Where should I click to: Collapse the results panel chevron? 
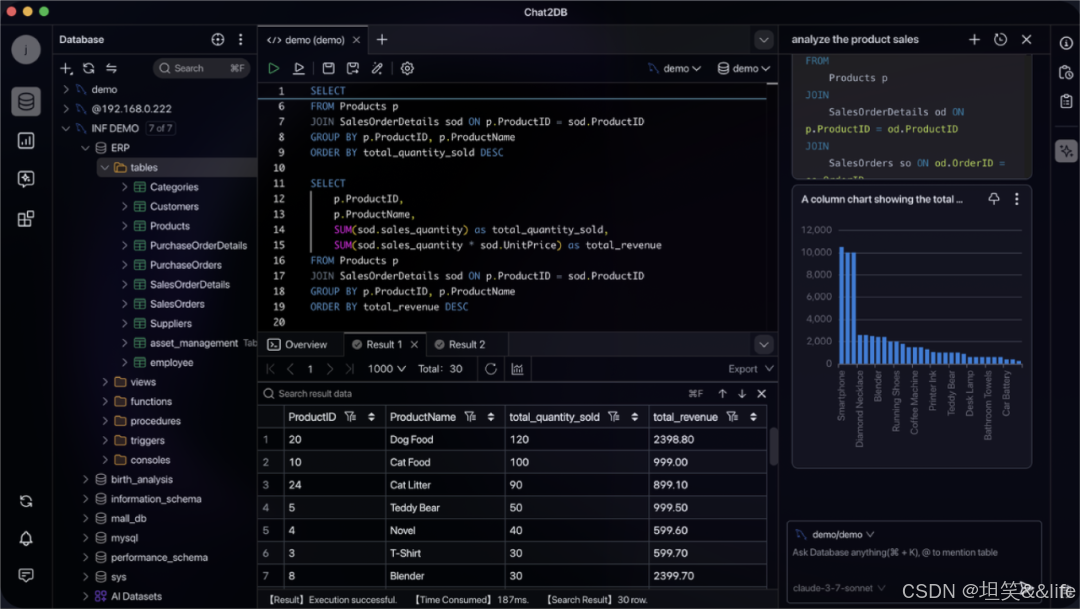pos(764,344)
